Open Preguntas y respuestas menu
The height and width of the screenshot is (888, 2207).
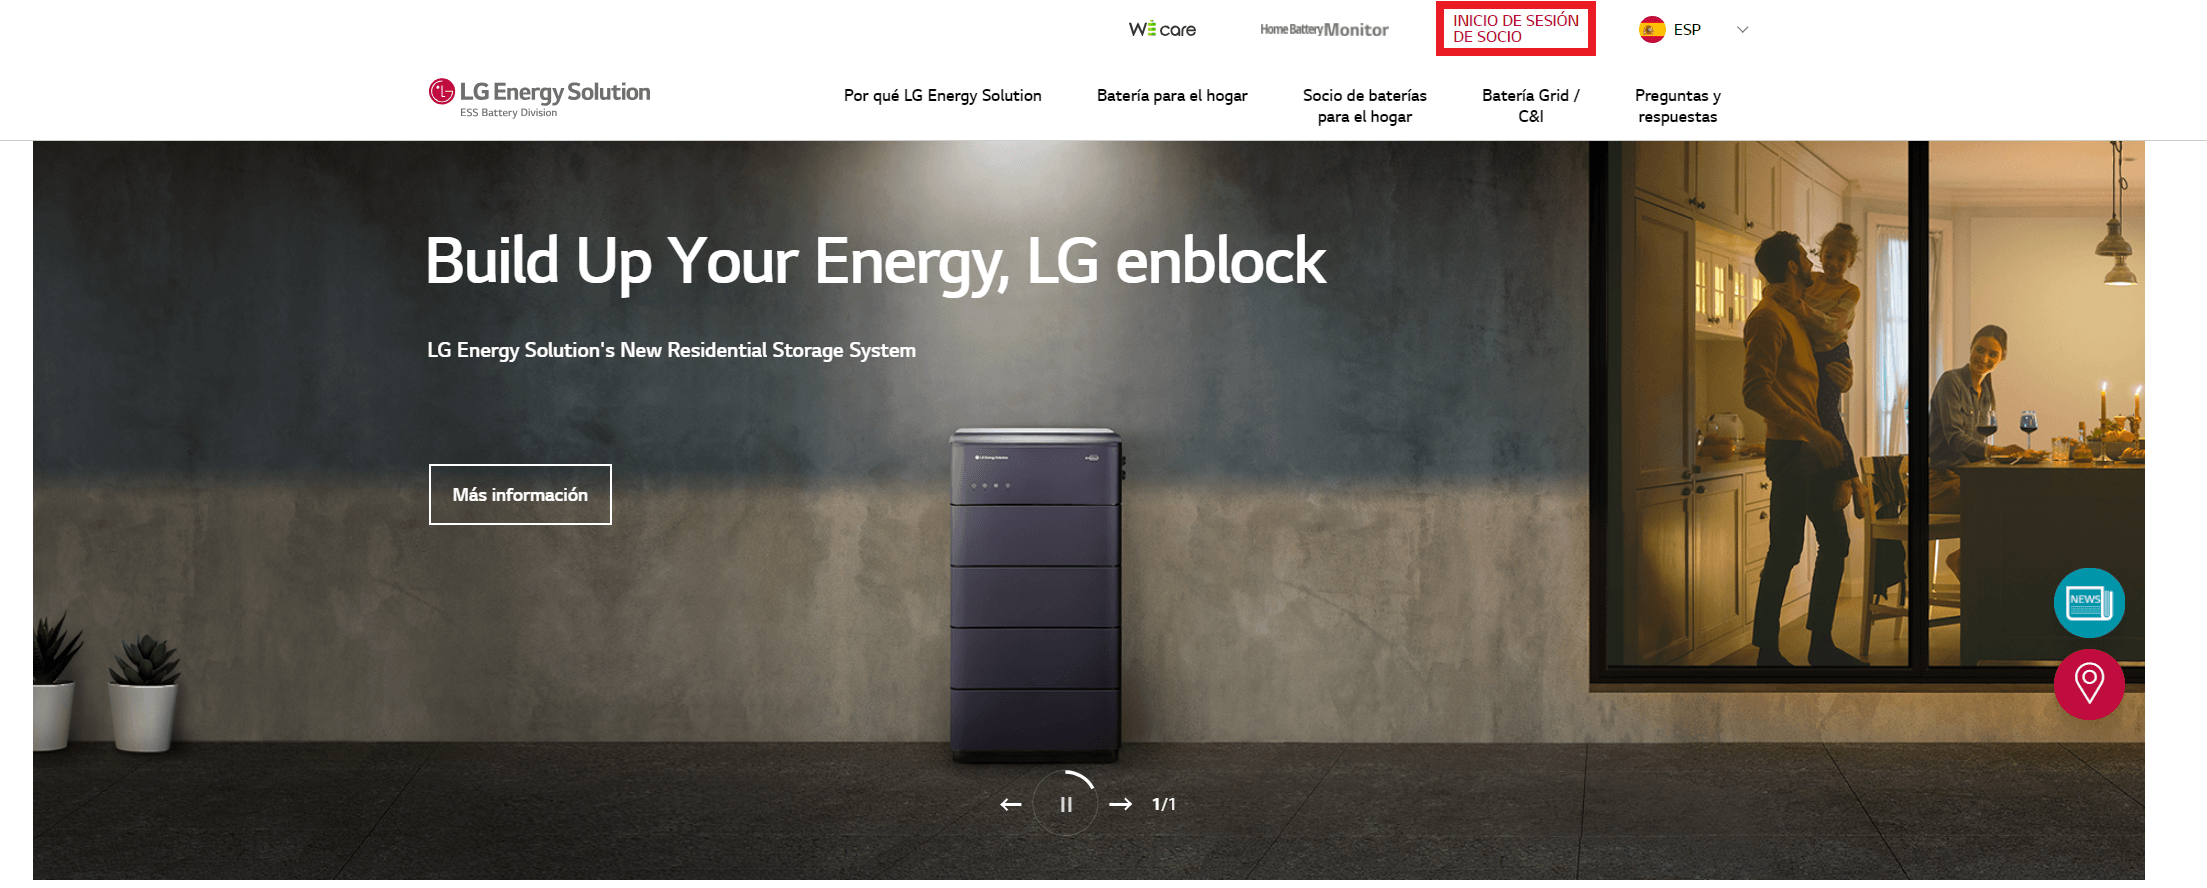[1678, 106]
